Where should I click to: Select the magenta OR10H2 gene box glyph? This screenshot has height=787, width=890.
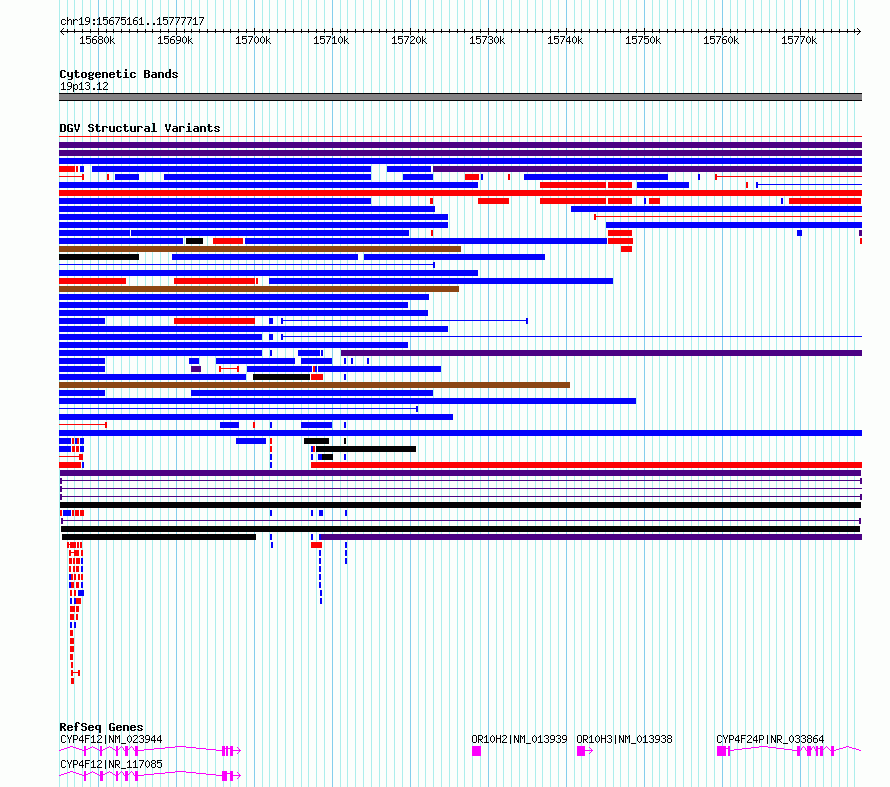pyautogui.click(x=476, y=751)
